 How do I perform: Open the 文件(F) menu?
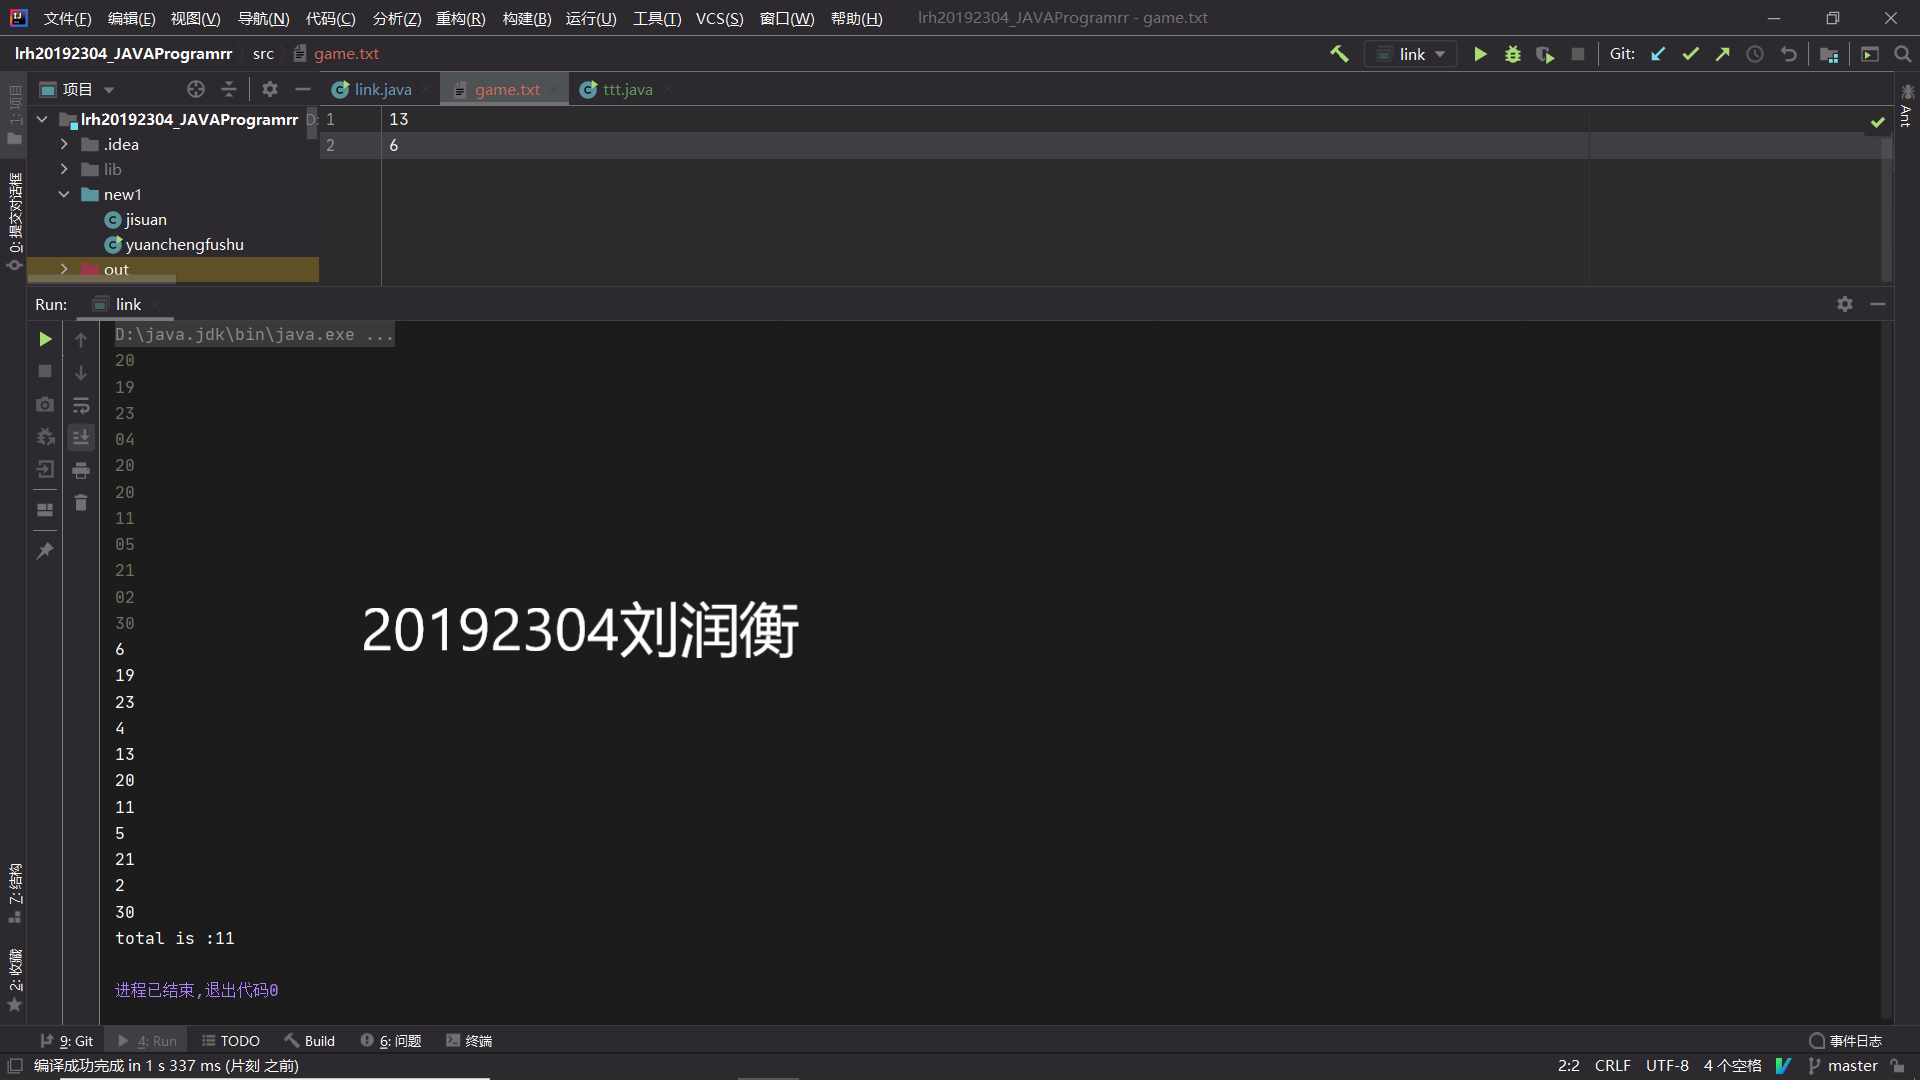point(67,18)
